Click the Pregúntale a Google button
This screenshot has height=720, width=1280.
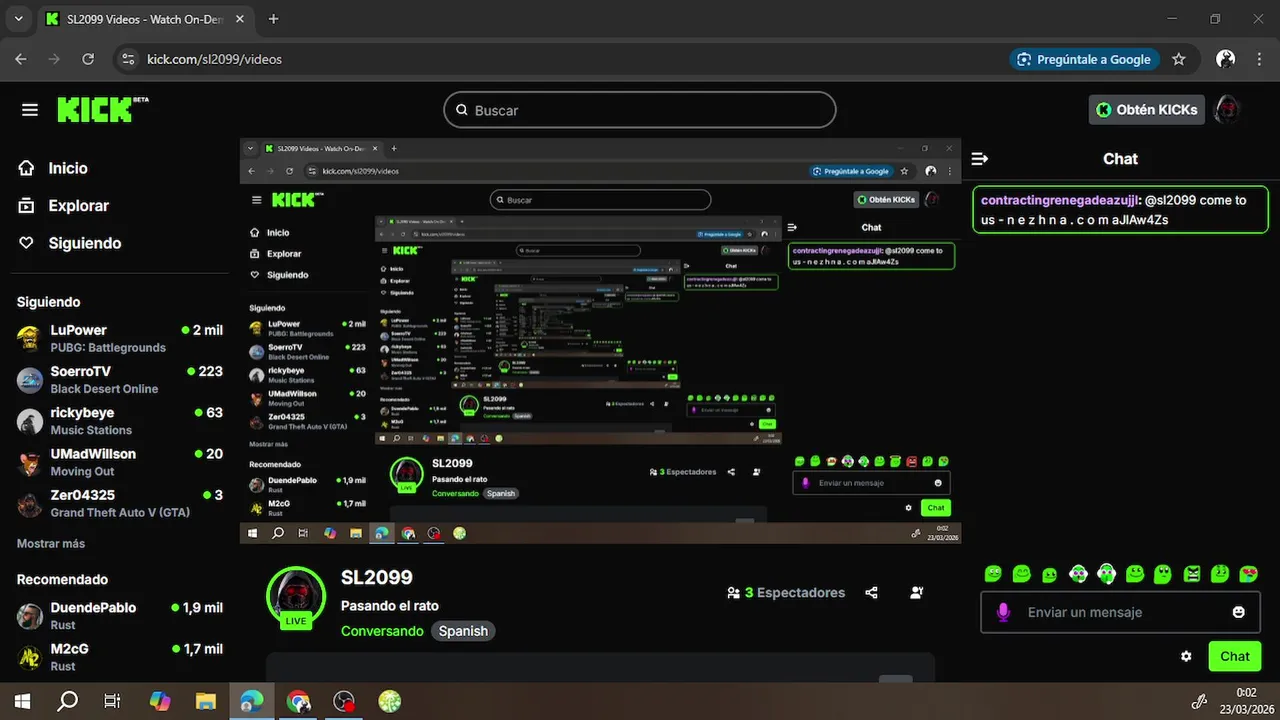[1085, 59]
